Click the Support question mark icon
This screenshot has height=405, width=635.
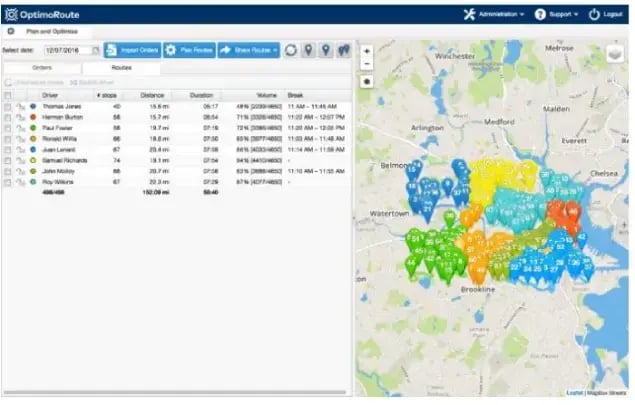540,15
